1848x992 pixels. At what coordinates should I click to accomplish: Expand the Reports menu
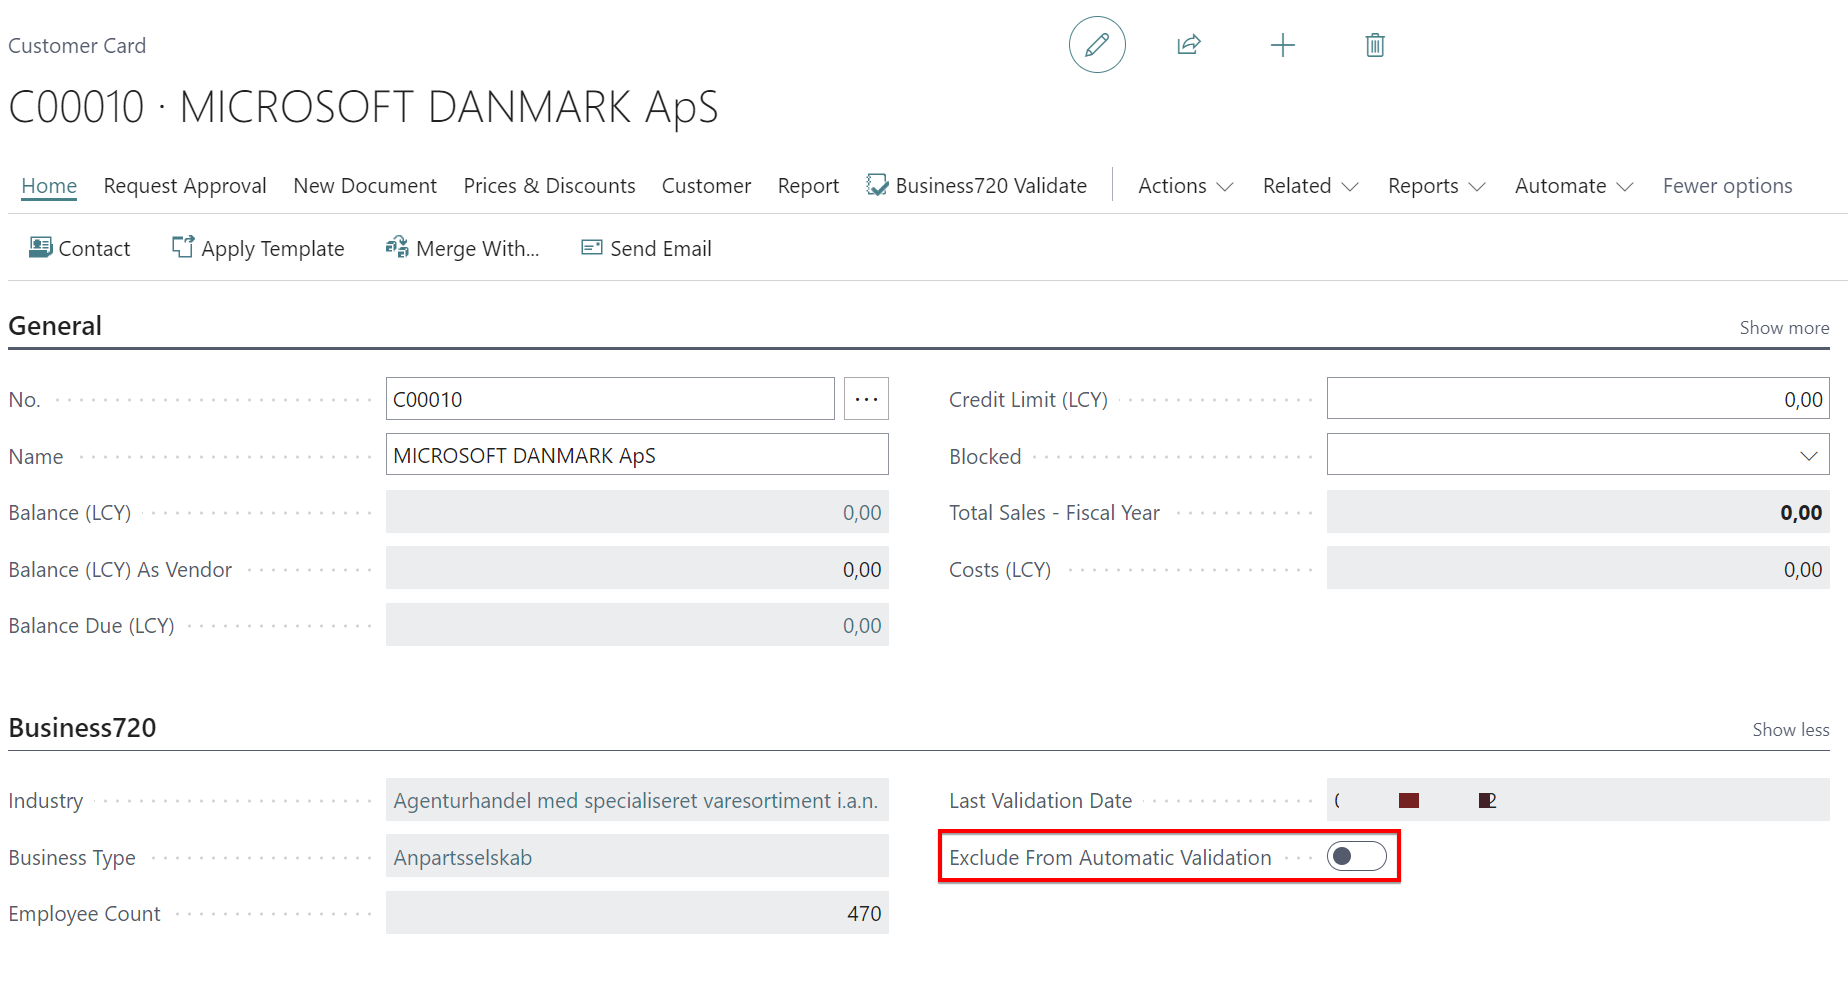pyautogui.click(x=1437, y=186)
